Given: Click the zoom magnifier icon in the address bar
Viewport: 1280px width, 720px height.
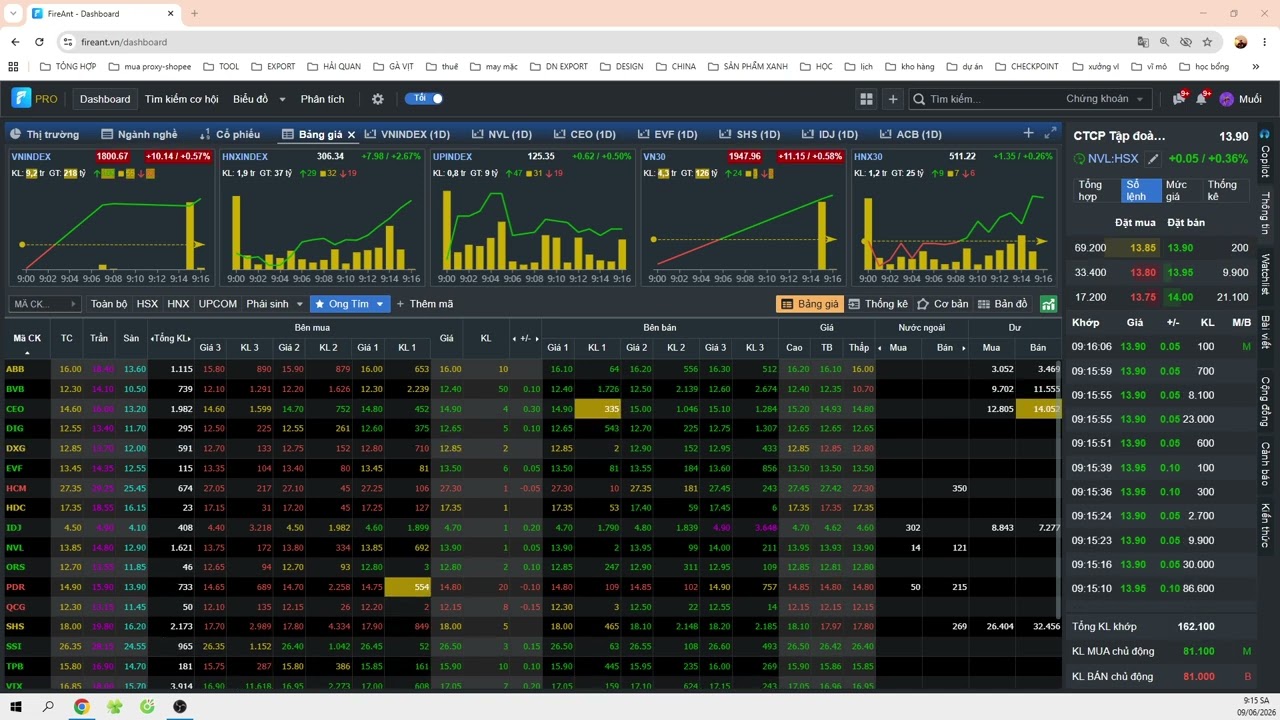Looking at the screenshot, I should [1164, 42].
